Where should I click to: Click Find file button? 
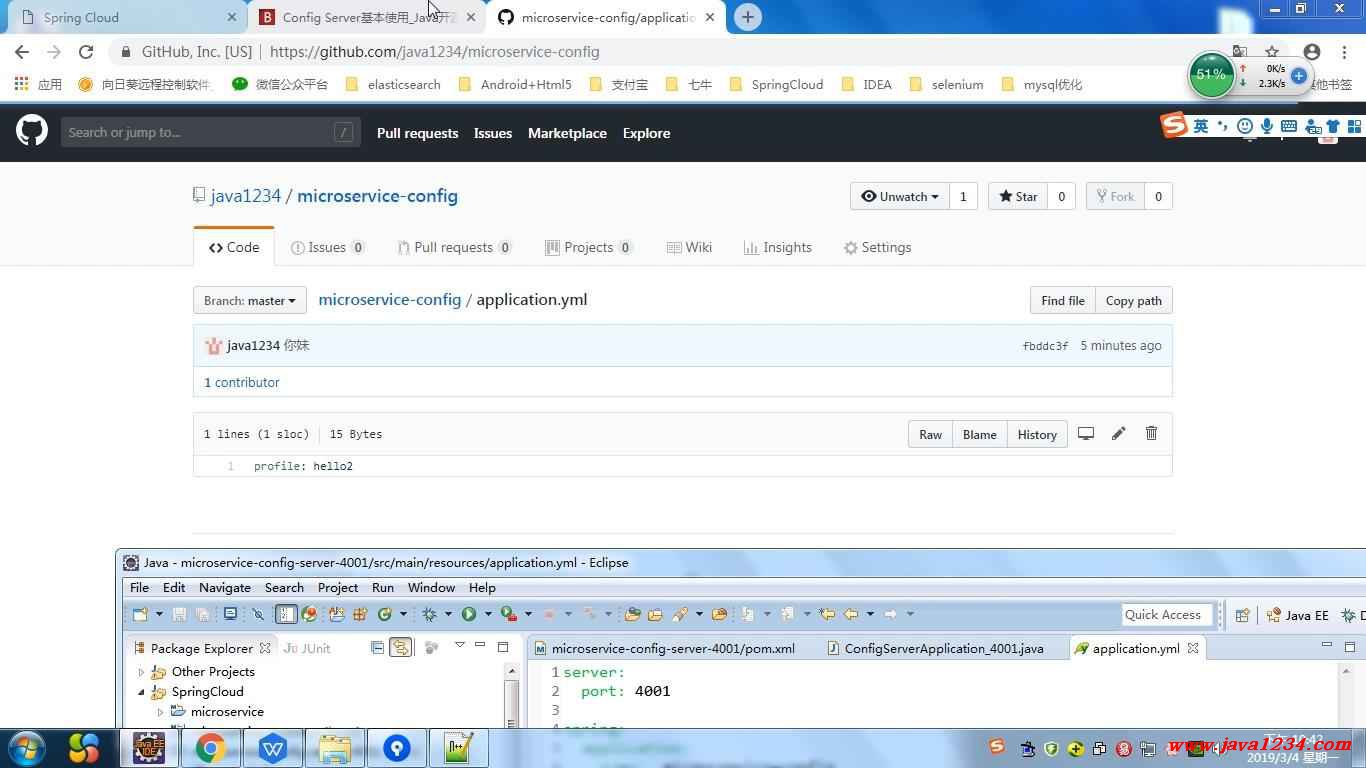(x=1062, y=300)
